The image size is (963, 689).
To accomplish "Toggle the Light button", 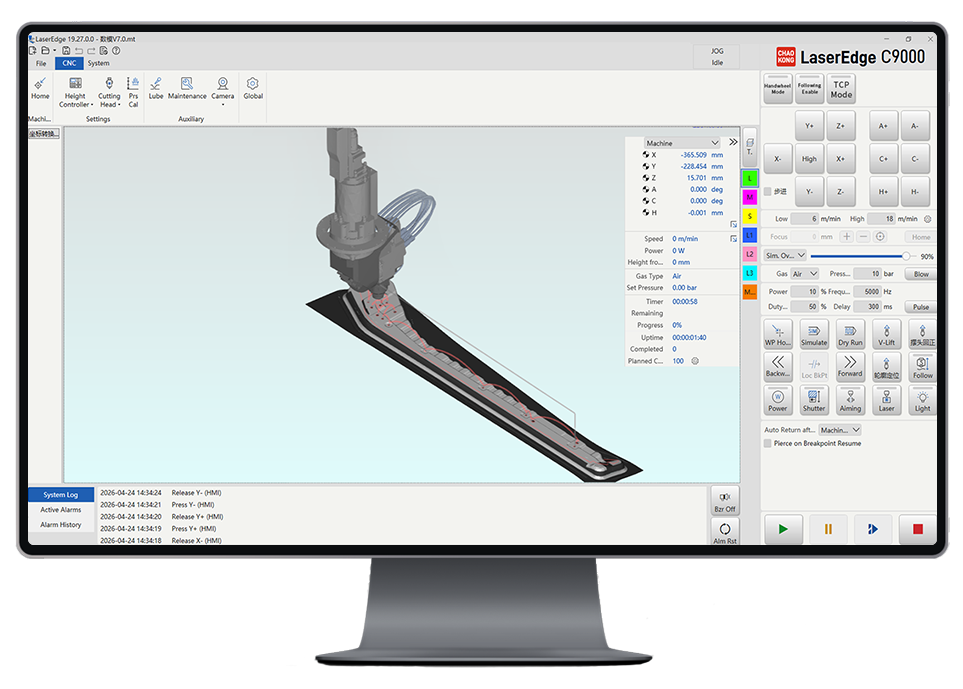I will [922, 400].
